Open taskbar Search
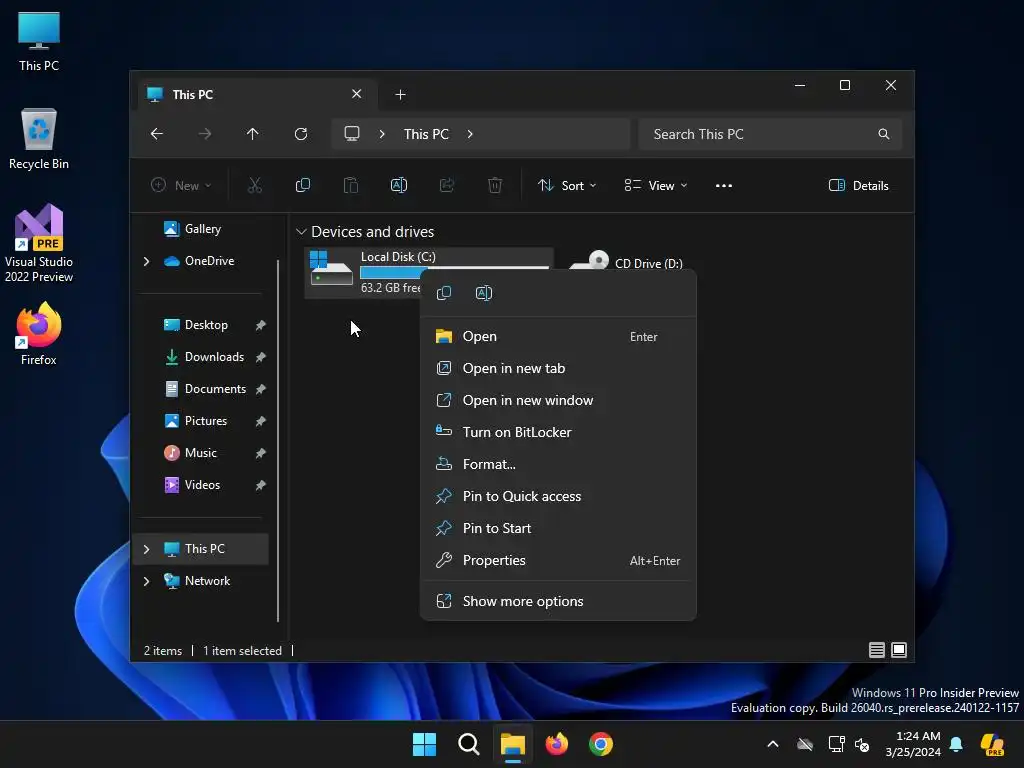Image resolution: width=1024 pixels, height=768 pixels. click(468, 744)
